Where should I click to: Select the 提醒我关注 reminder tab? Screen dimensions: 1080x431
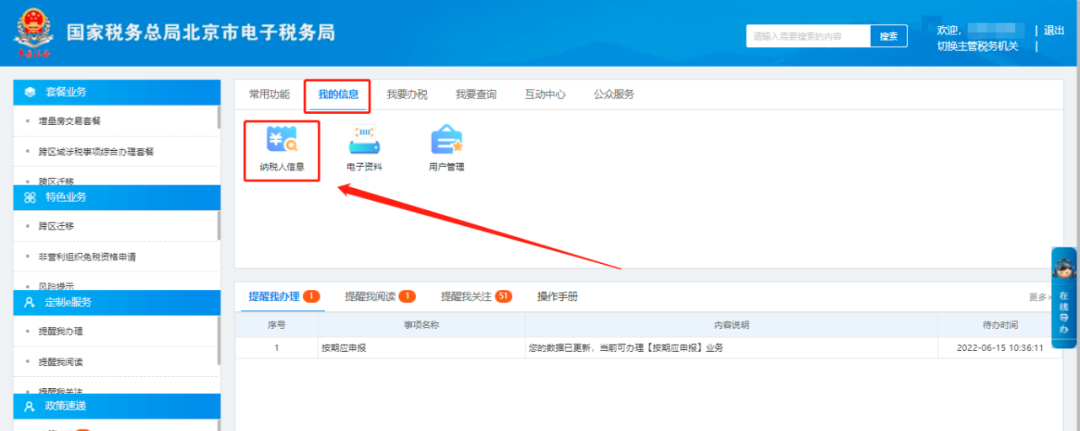[x=477, y=297]
